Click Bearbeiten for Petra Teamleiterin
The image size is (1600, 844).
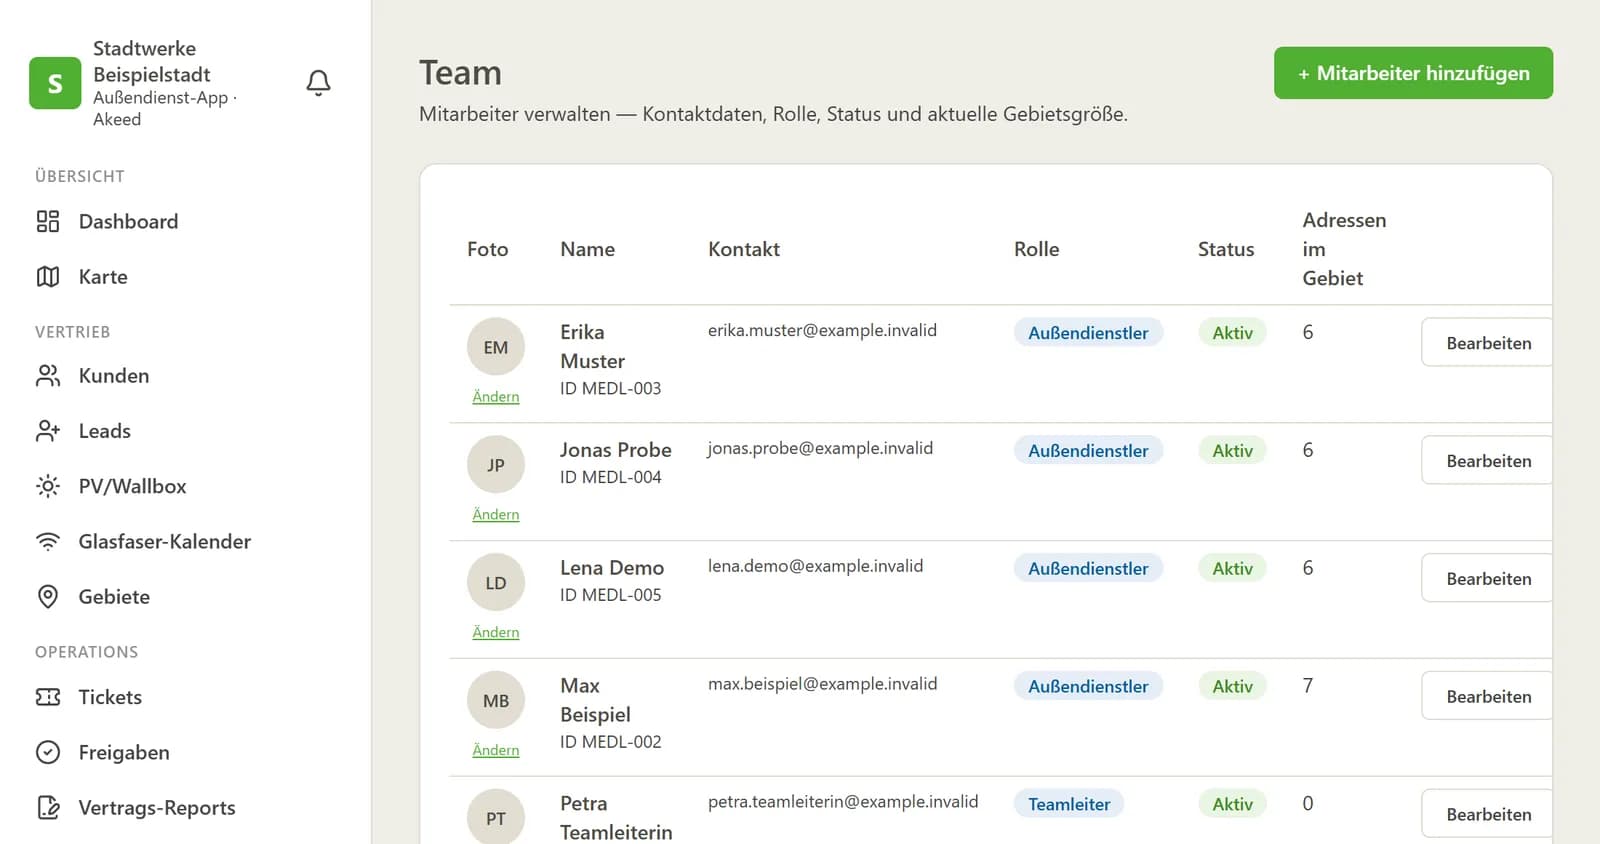pos(1487,814)
